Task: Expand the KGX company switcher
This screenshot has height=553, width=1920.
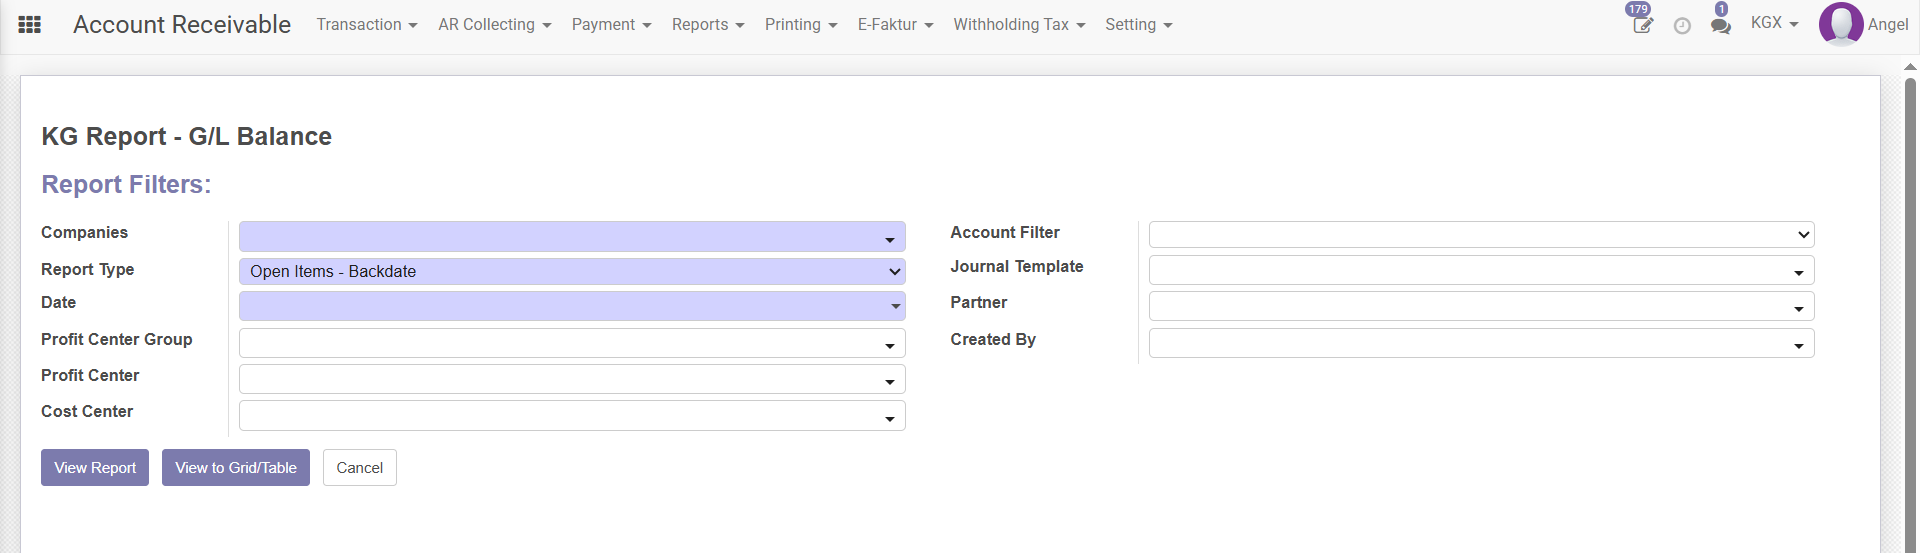Action: tap(1773, 23)
